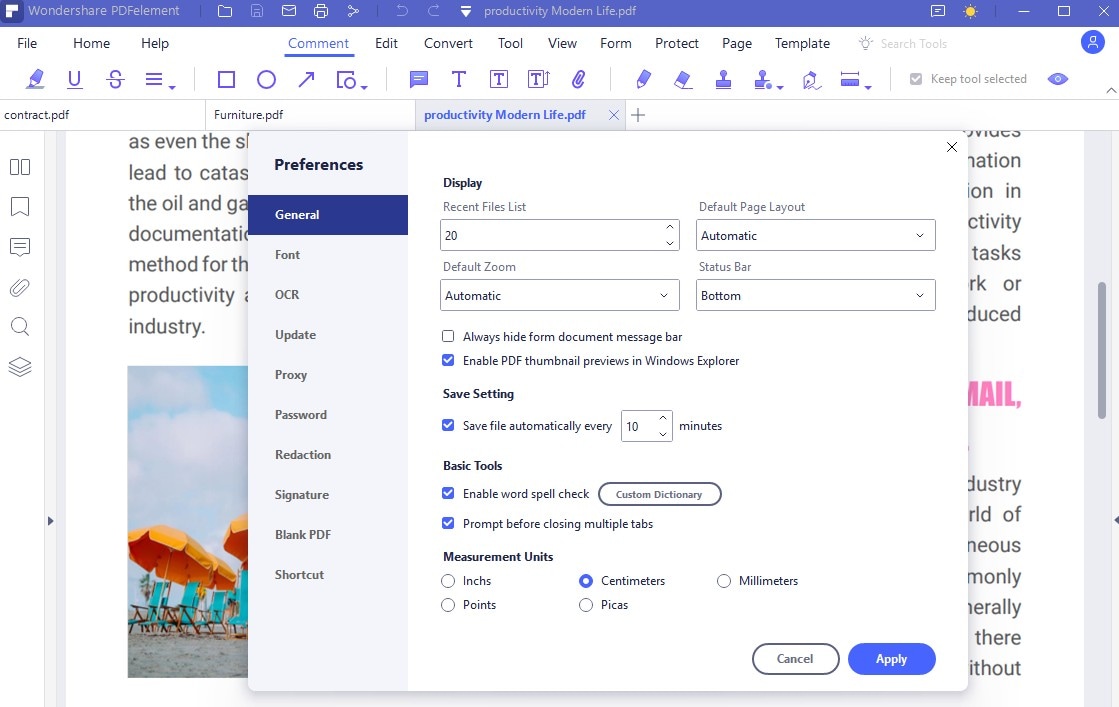The image size is (1119, 707).
Task: Switch to the contract.pdf tab
Action: [x=102, y=115]
